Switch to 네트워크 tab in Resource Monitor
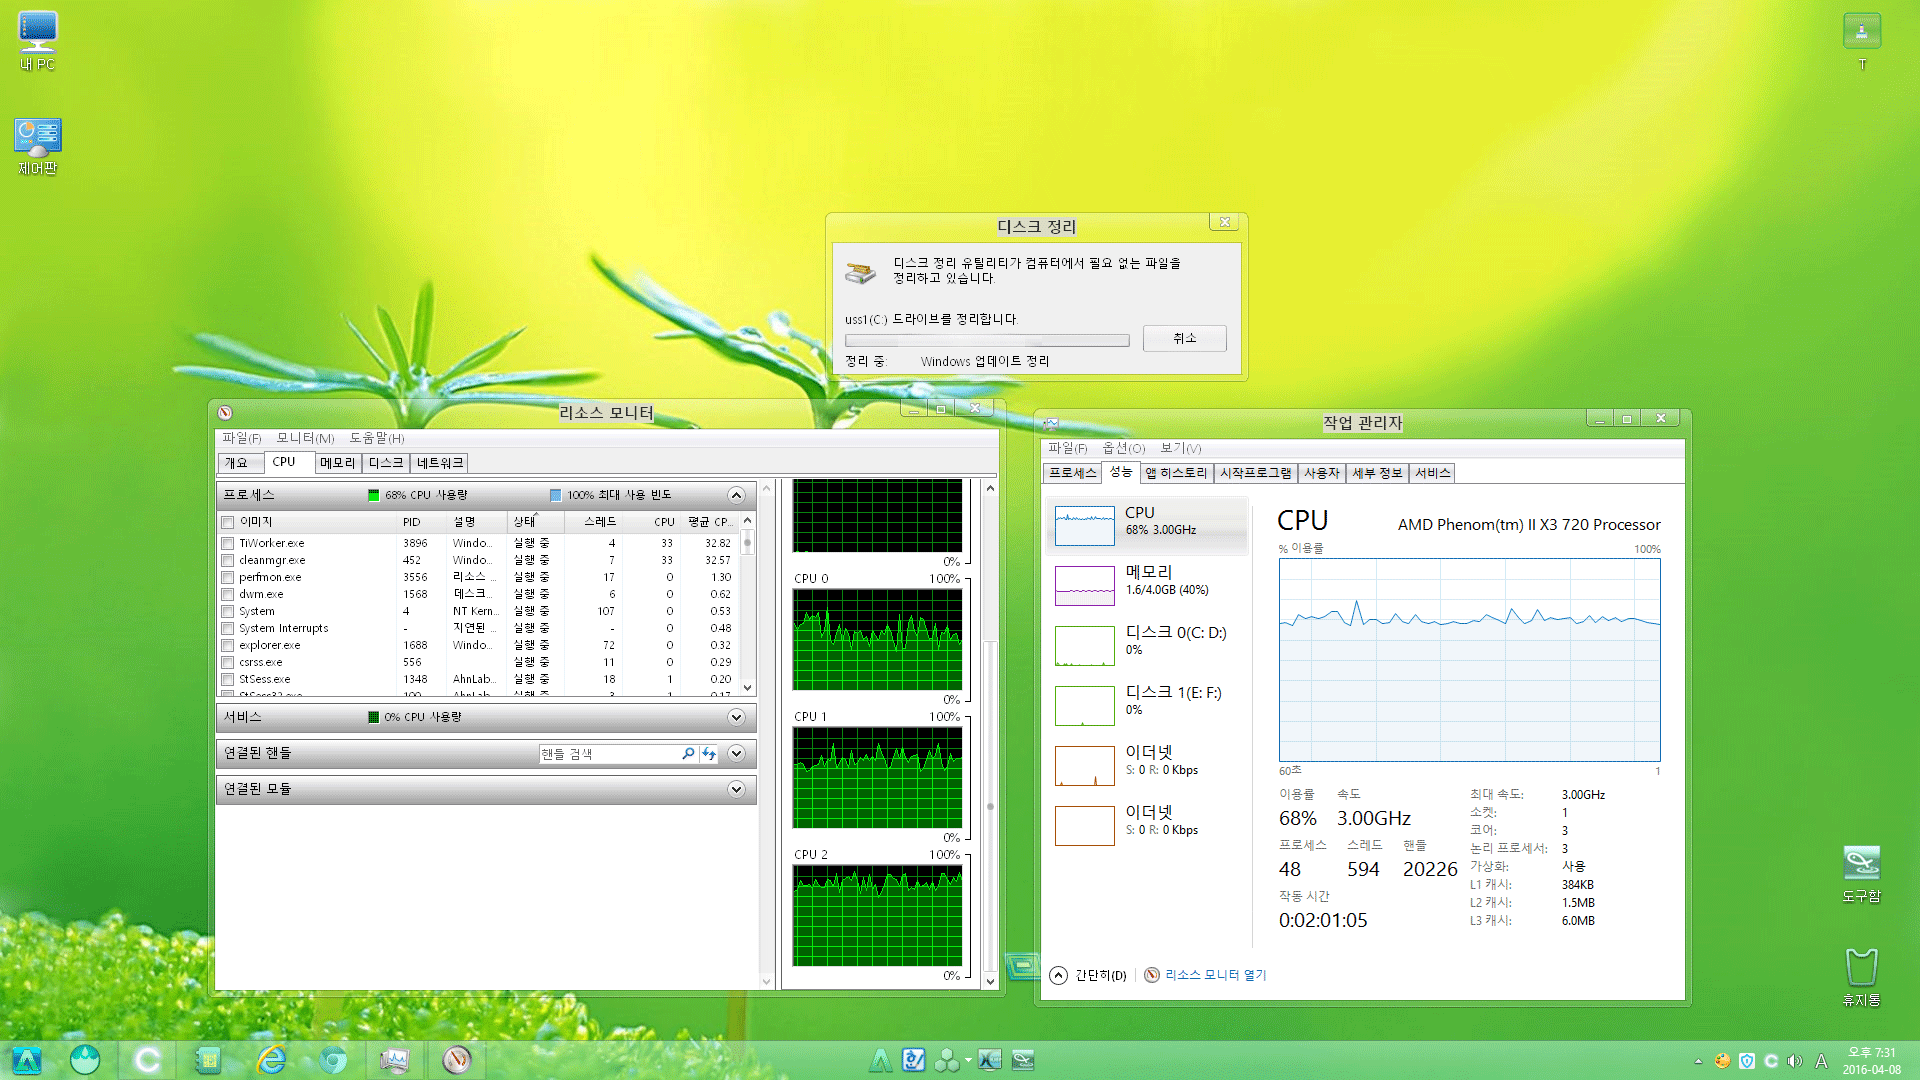Image resolution: width=1920 pixels, height=1080 pixels. pyautogui.click(x=440, y=463)
